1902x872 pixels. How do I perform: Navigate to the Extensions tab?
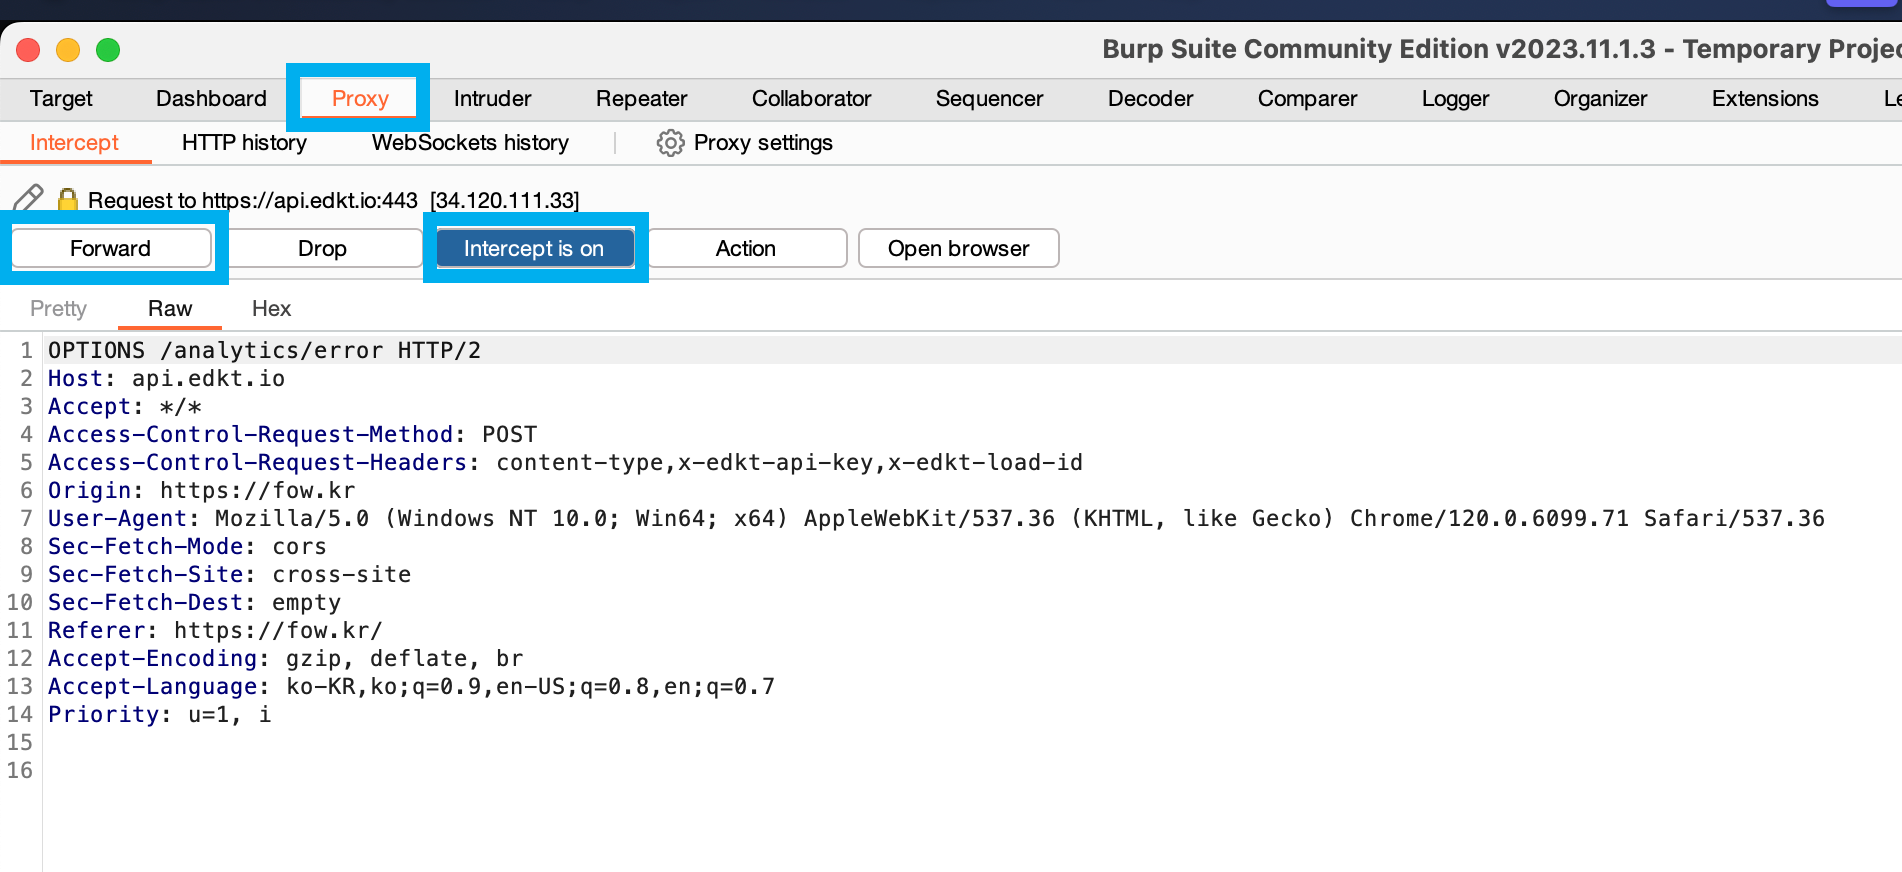click(1764, 99)
